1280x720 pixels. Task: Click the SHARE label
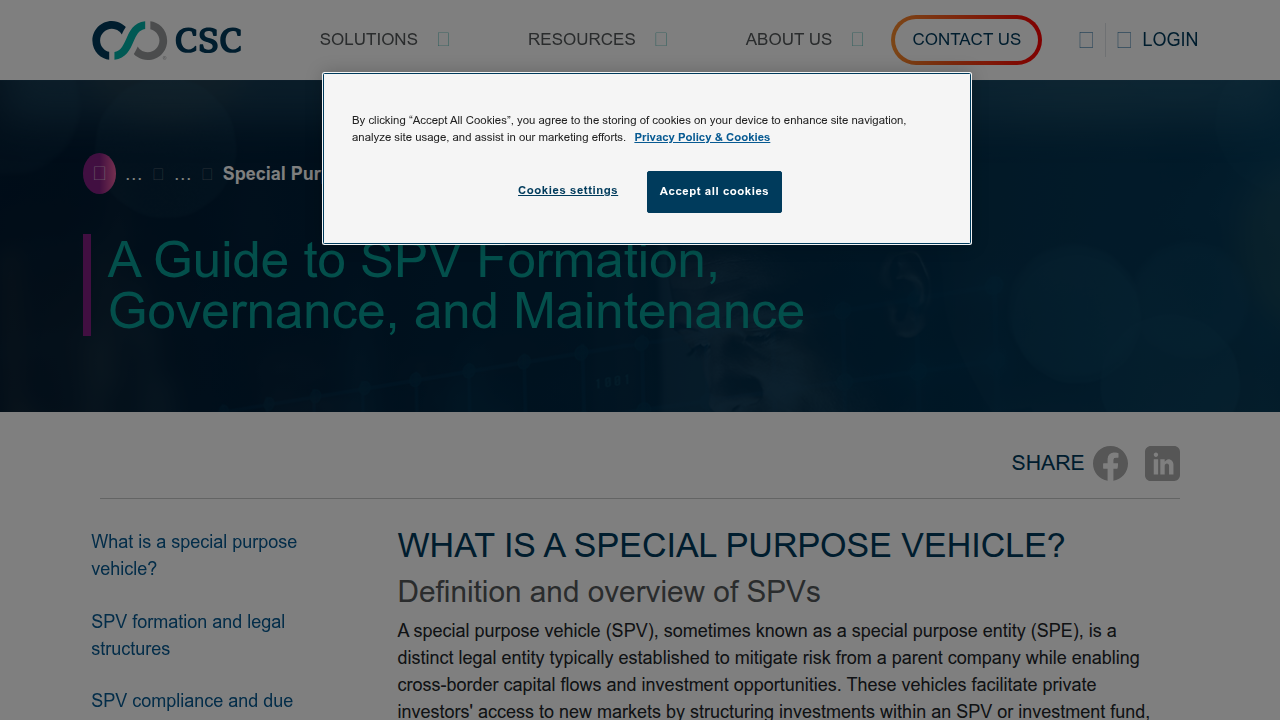coord(1048,463)
